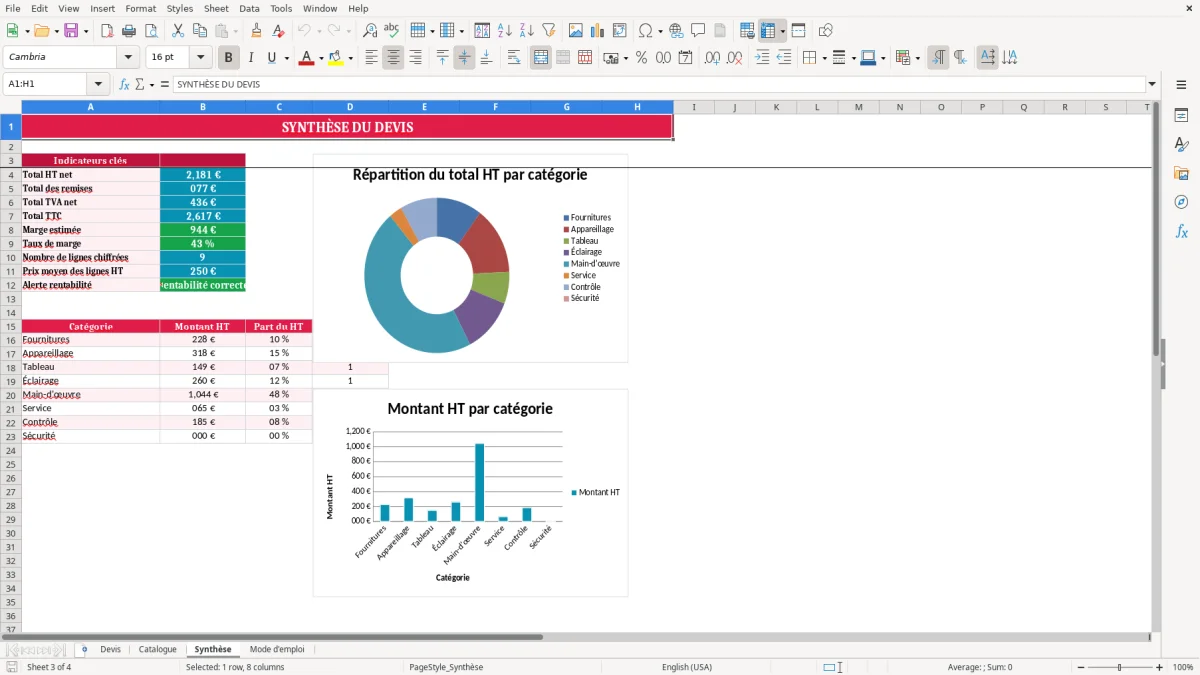Click the Sort Descending icon
Image resolution: width=1200 pixels, height=675 pixels.
tap(526, 31)
